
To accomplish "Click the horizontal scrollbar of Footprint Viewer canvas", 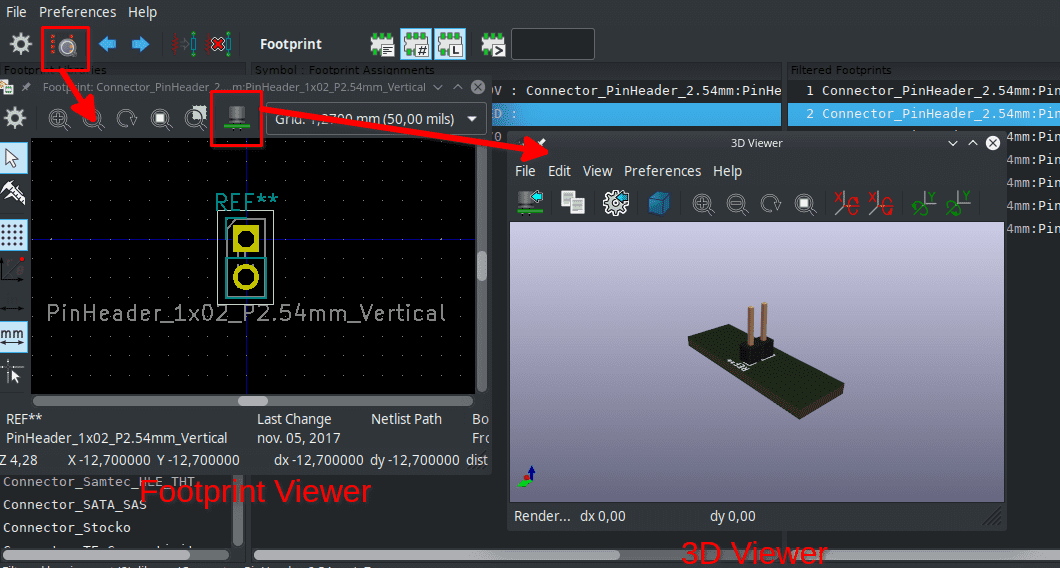I will (x=252, y=401).
